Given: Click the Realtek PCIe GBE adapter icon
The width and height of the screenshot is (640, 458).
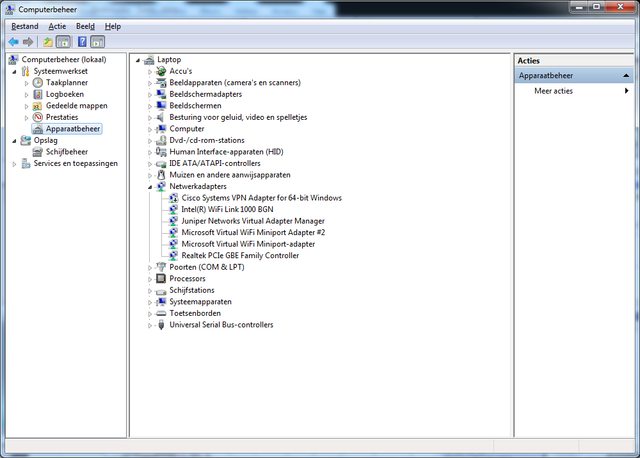Looking at the screenshot, I should pyautogui.click(x=173, y=256).
